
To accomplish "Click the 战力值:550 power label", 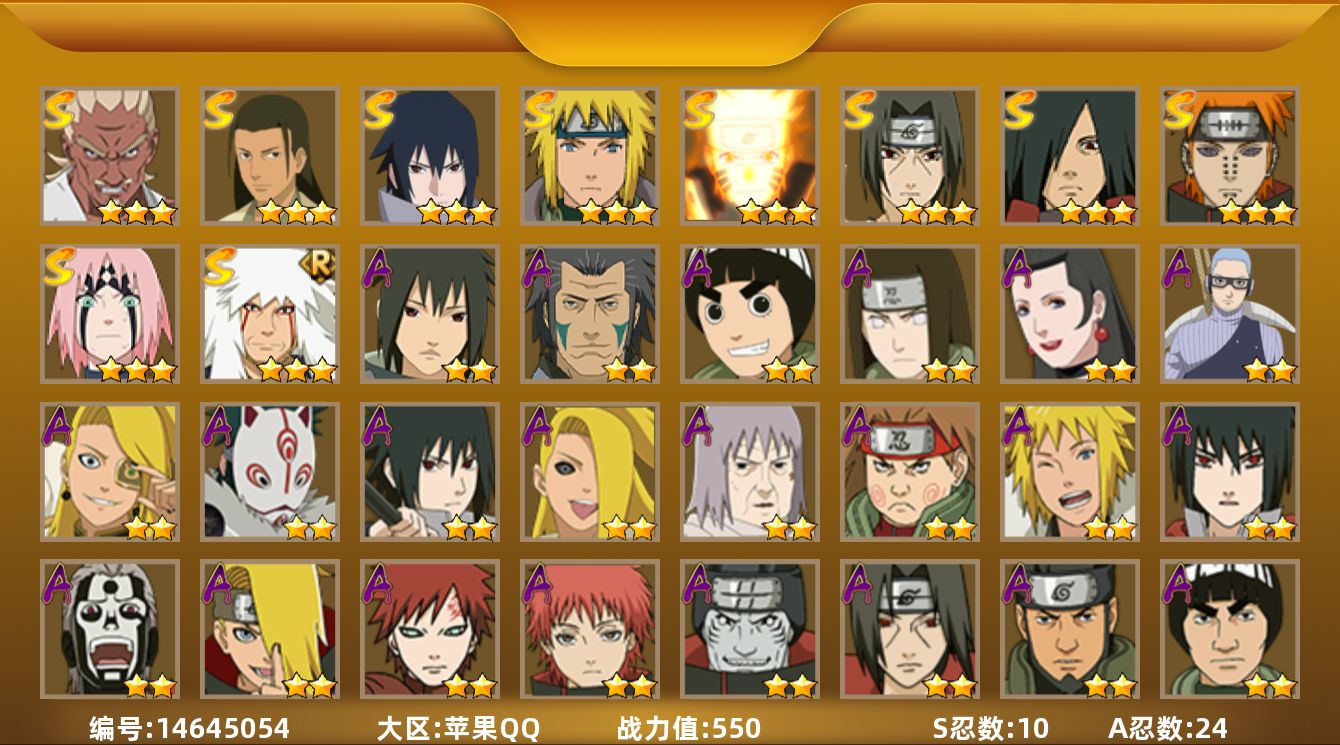I will [x=689, y=728].
